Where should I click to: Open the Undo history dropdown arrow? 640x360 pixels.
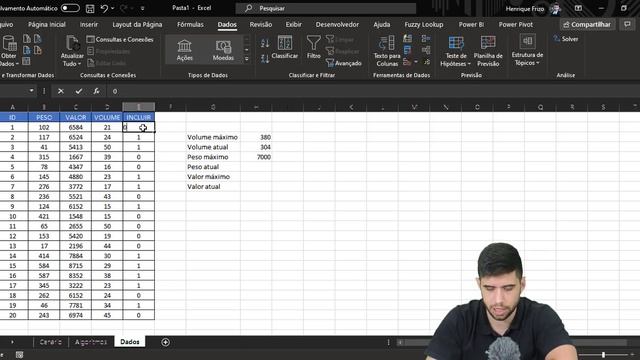coord(113,8)
